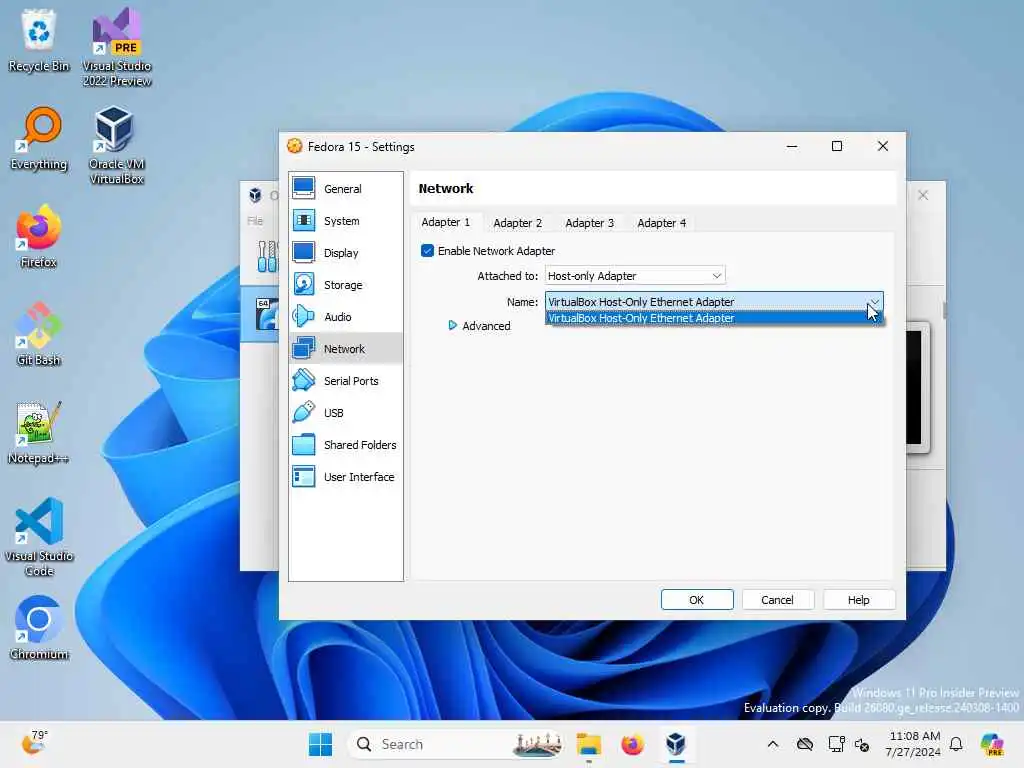Viewport: 1024px width, 768px height.
Task: Open Audio settings speaker icon
Action: [304, 316]
